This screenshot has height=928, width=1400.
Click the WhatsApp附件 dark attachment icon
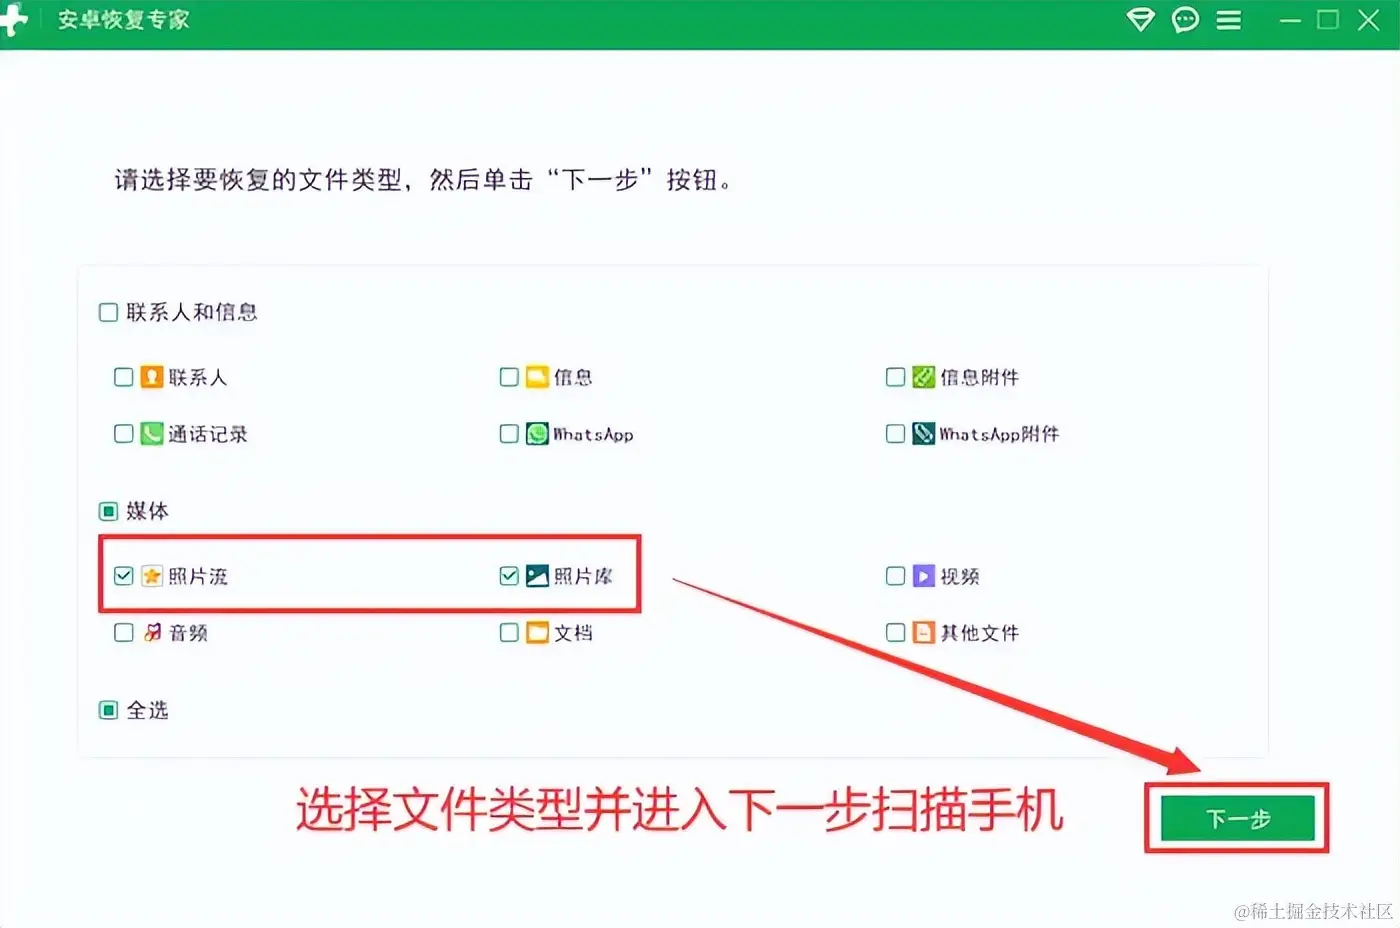pyautogui.click(x=923, y=434)
